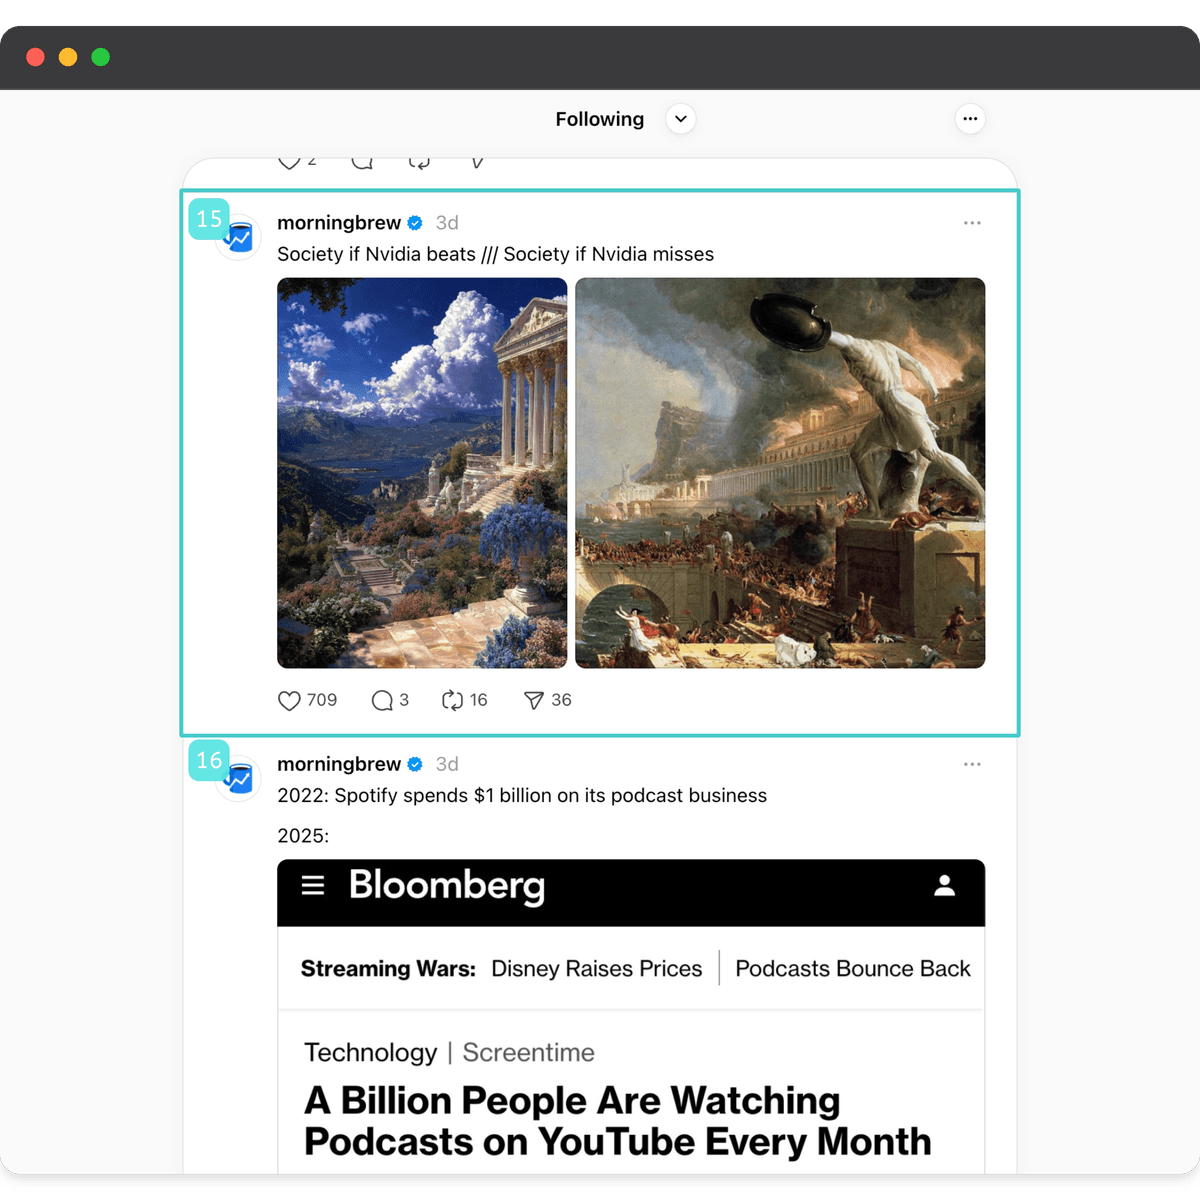Image resolution: width=1200 pixels, height=1200 pixels.
Task: Open morningbrew profile name on Nvidia post
Action: coord(339,223)
